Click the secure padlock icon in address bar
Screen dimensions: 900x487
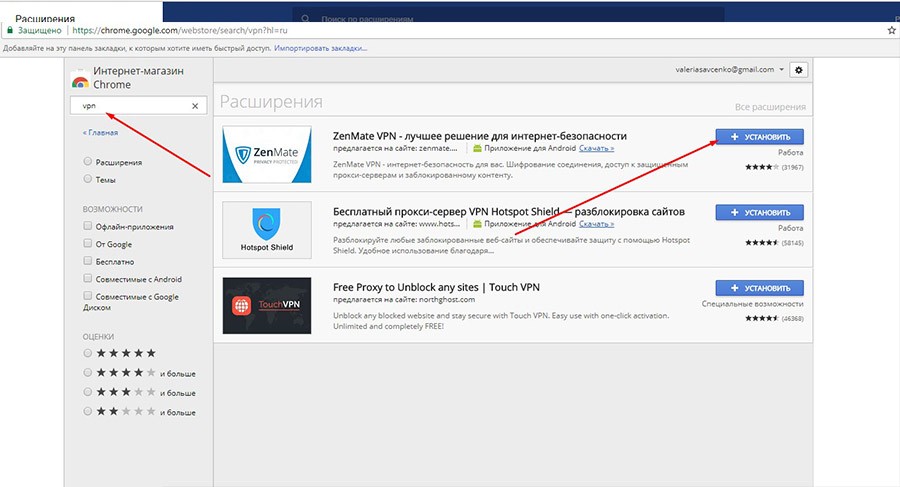pos(10,31)
